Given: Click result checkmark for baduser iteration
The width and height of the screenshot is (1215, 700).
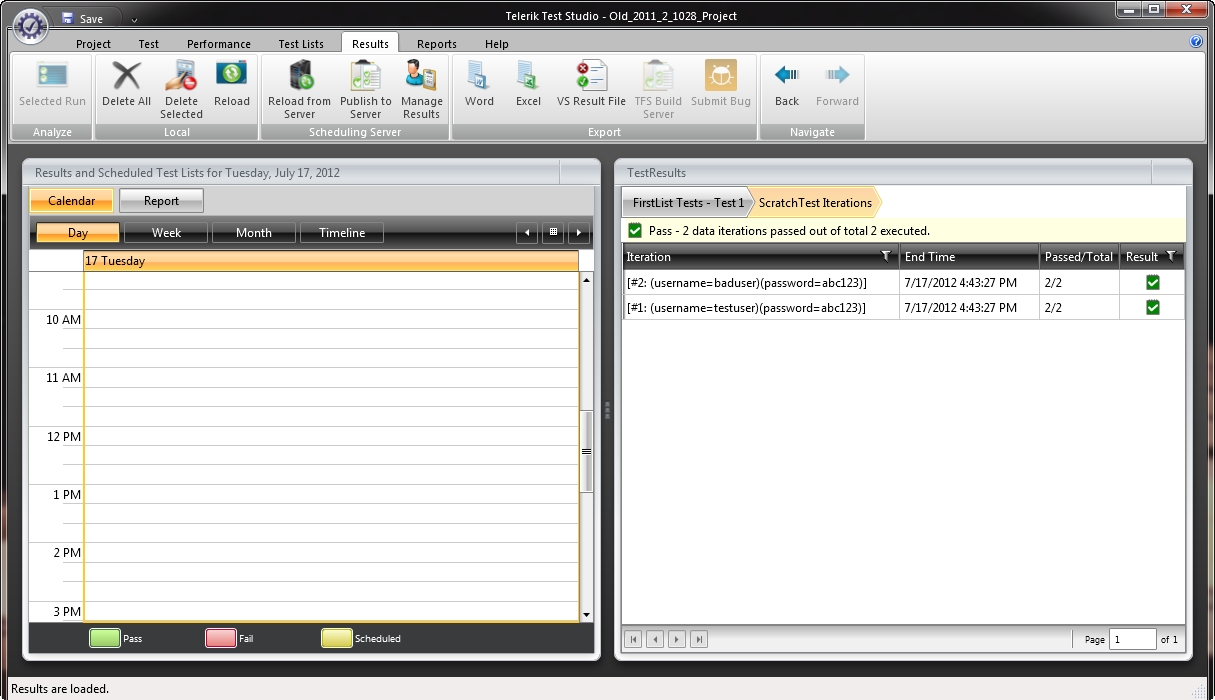Looking at the screenshot, I should [x=1152, y=283].
